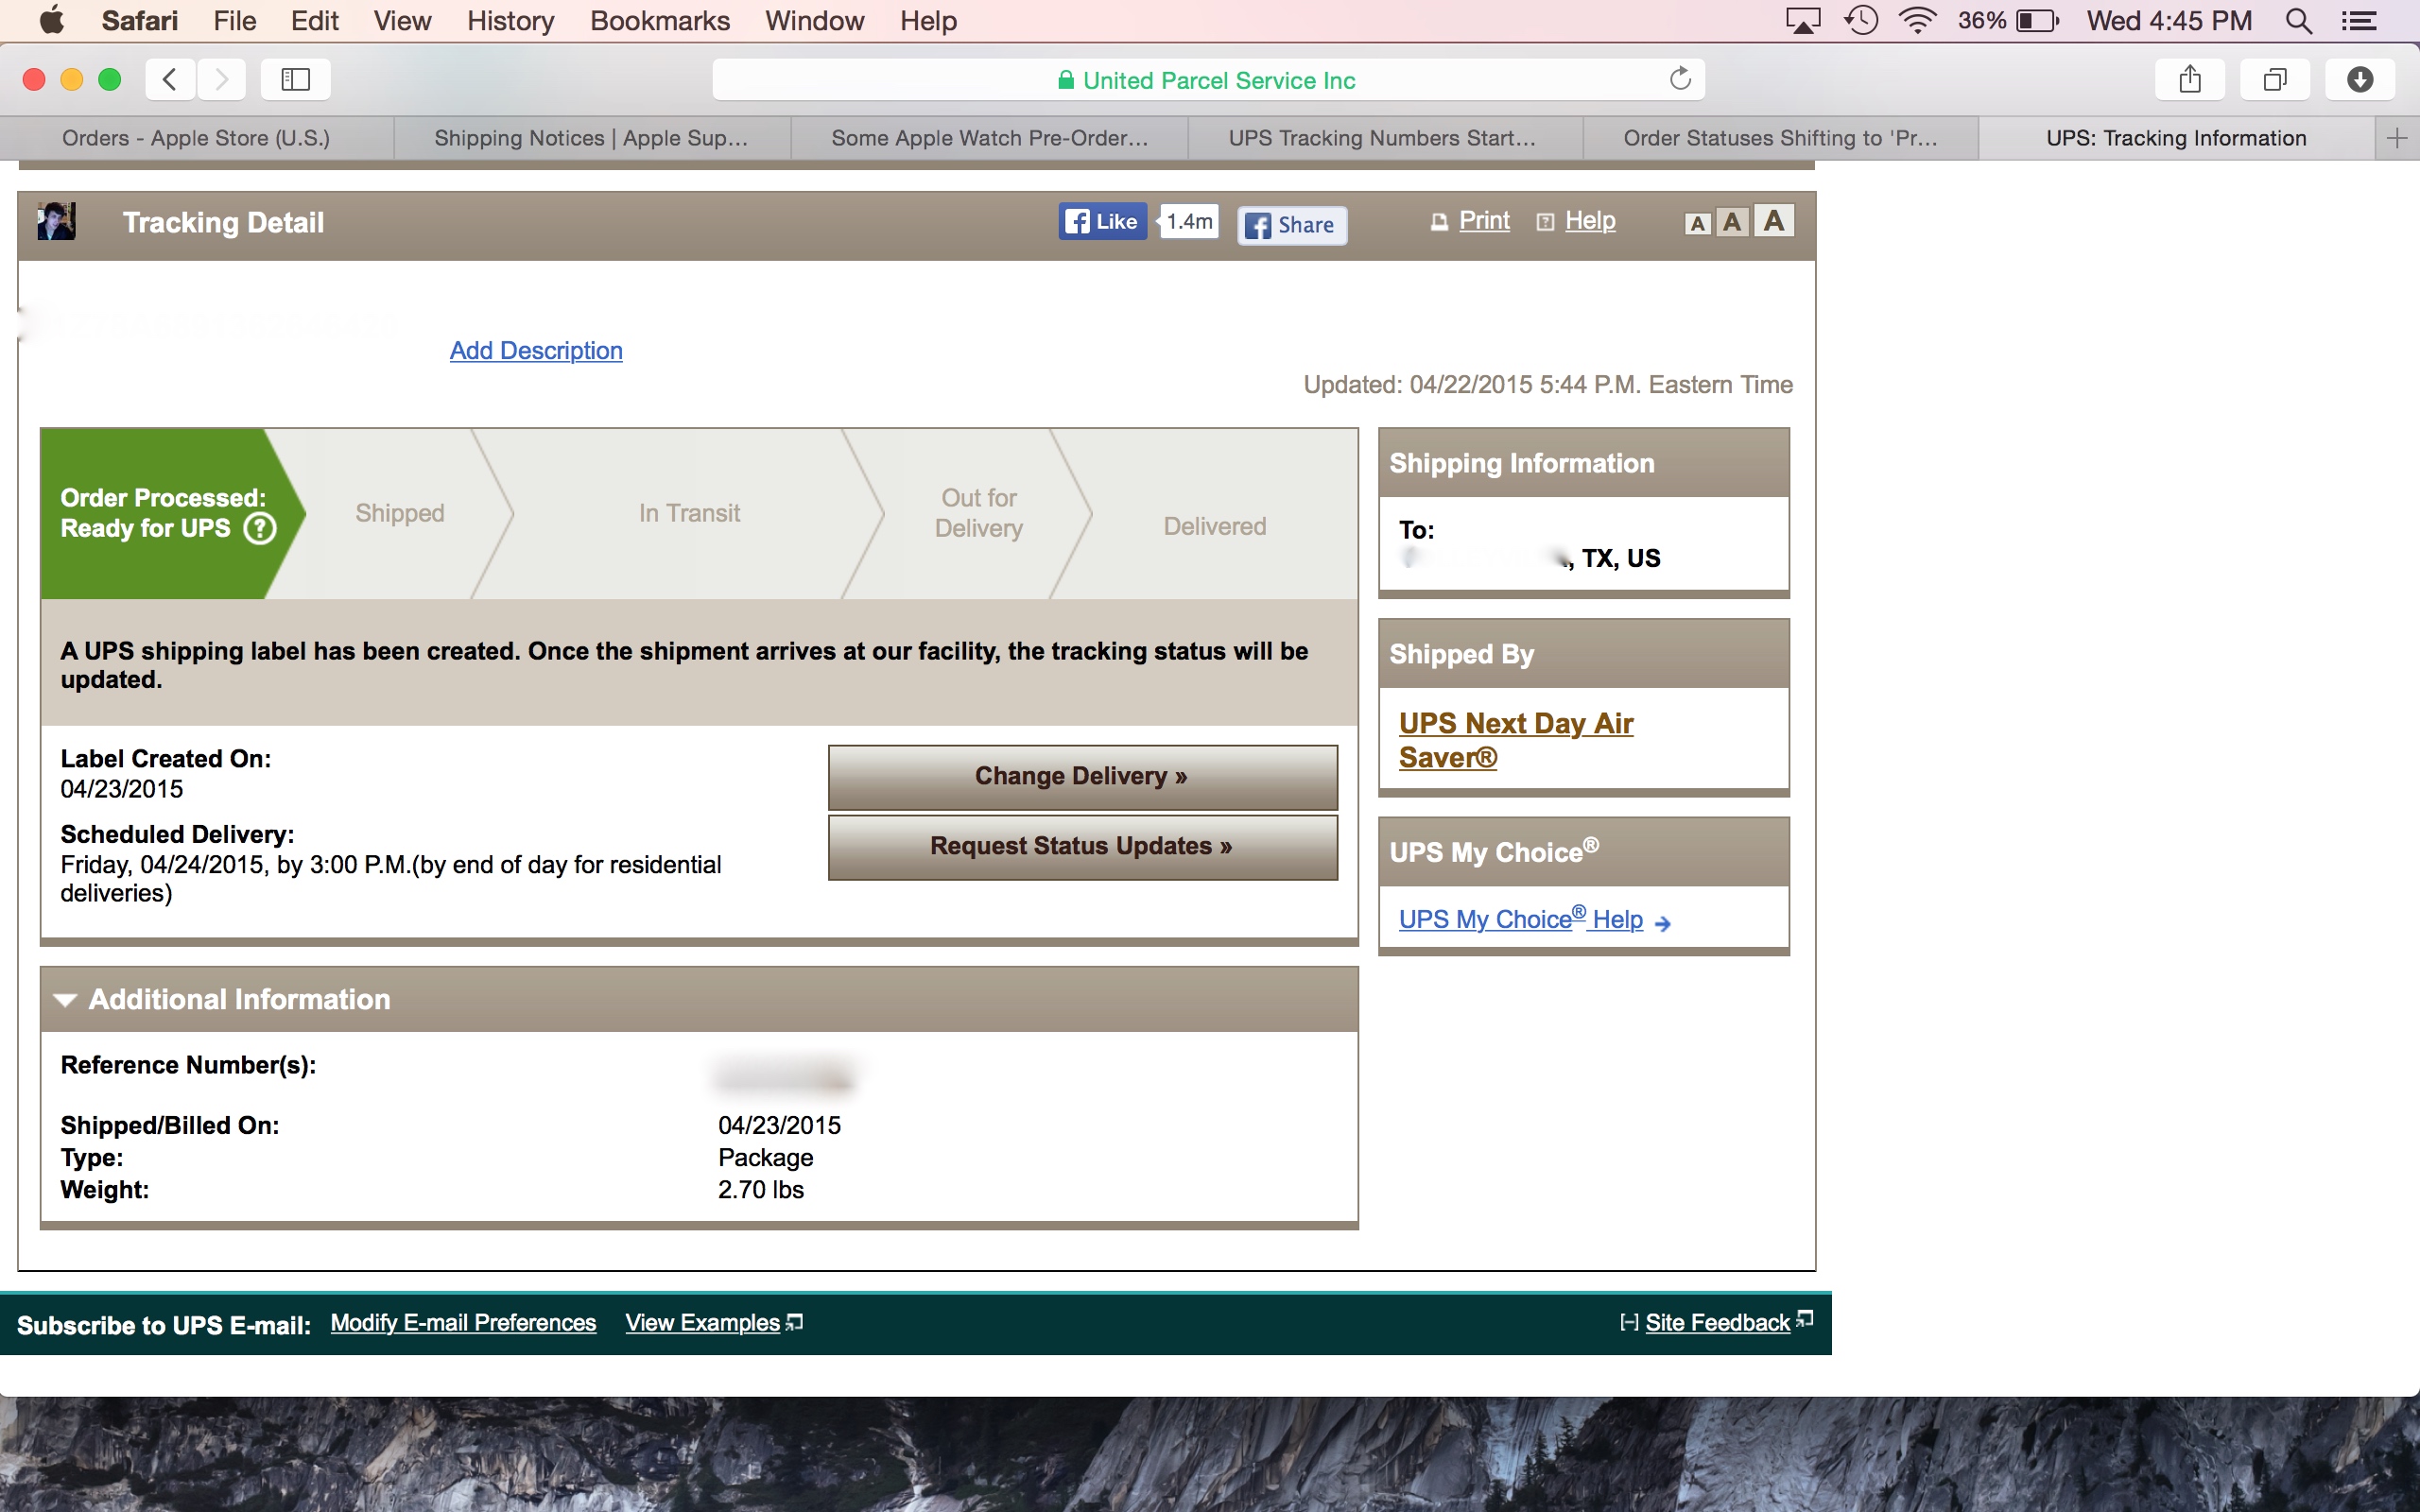Screen dimensions: 2420x1512
Task: Click the Add Description link
Action: pos(536,350)
